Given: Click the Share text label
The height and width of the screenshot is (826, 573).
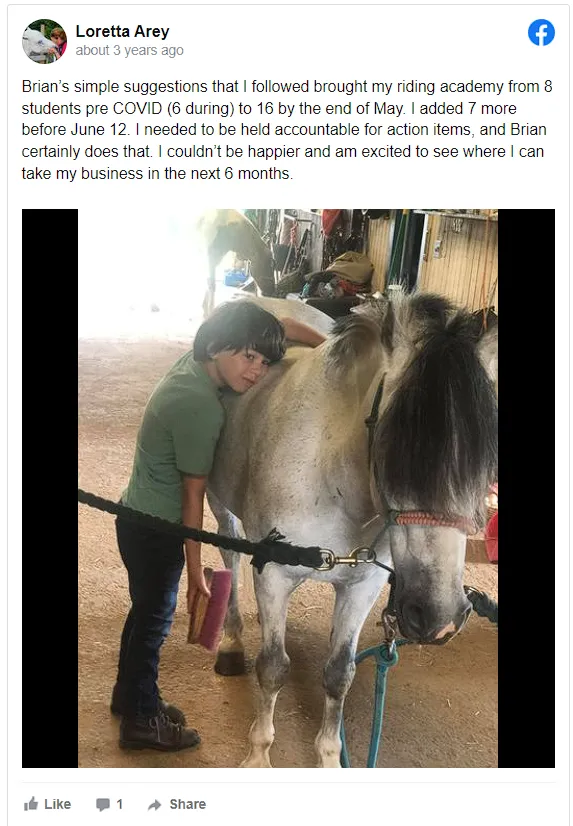Looking at the screenshot, I should pyautogui.click(x=187, y=804).
